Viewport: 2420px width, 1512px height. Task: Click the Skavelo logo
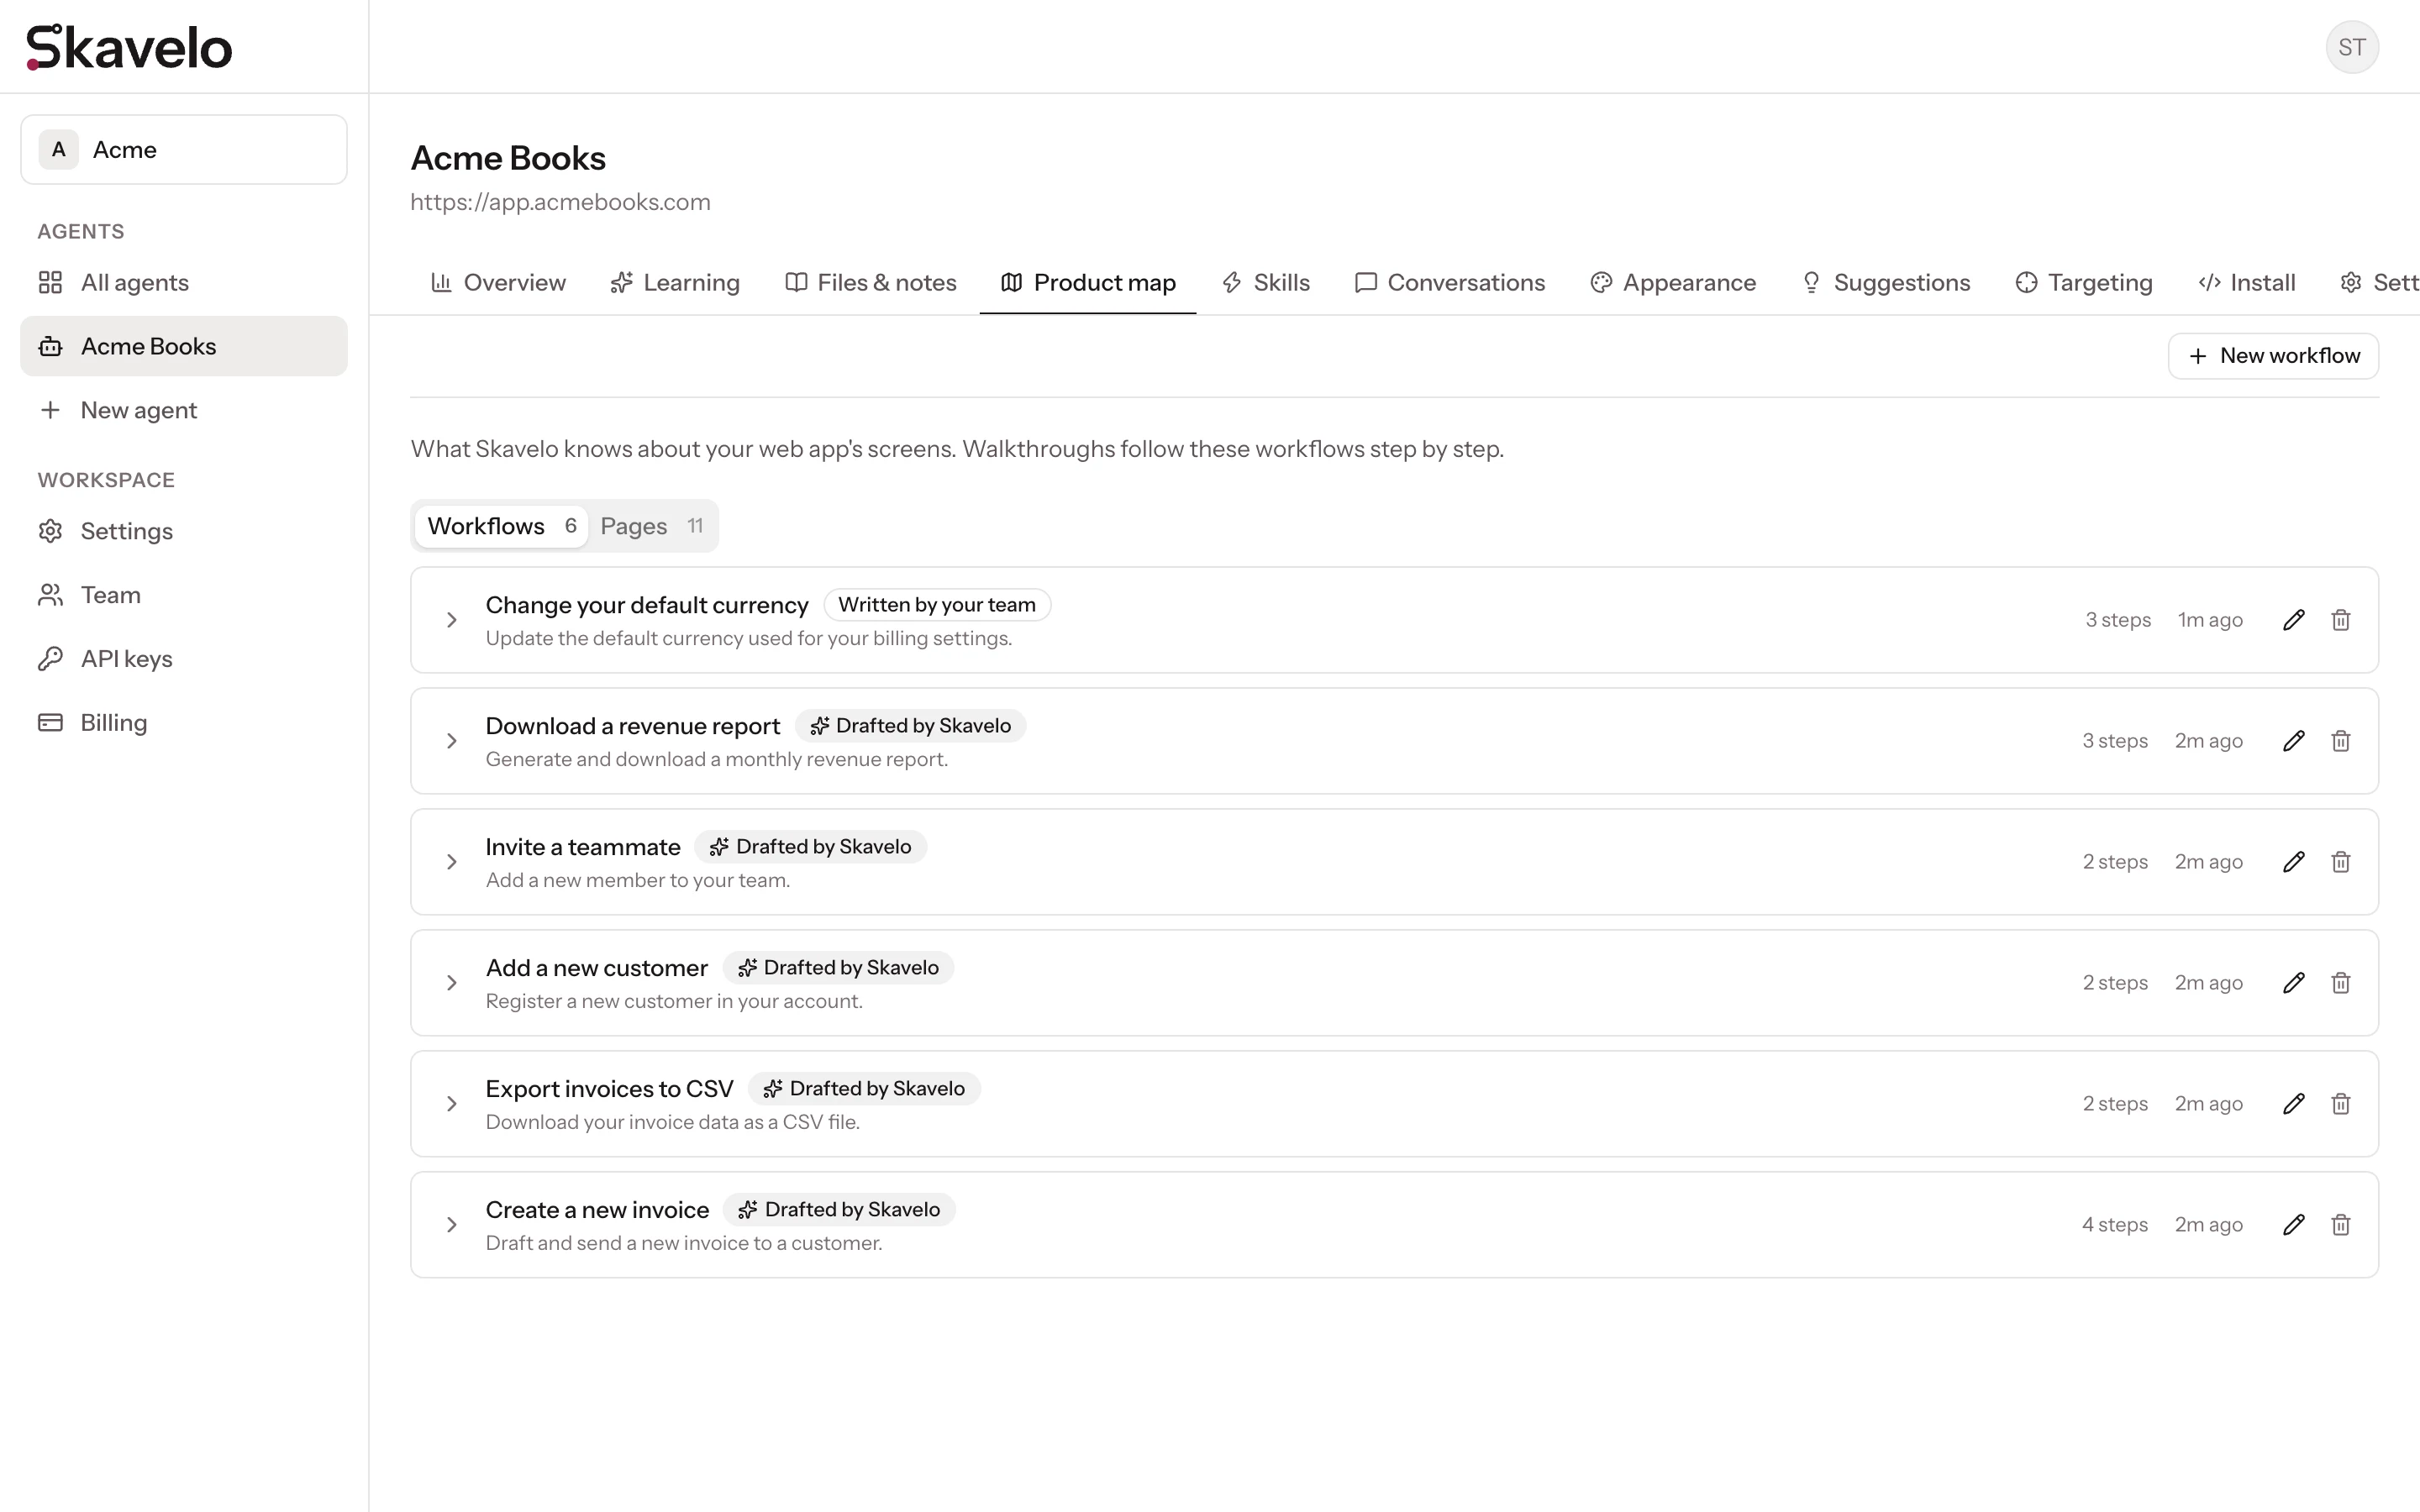tap(129, 47)
